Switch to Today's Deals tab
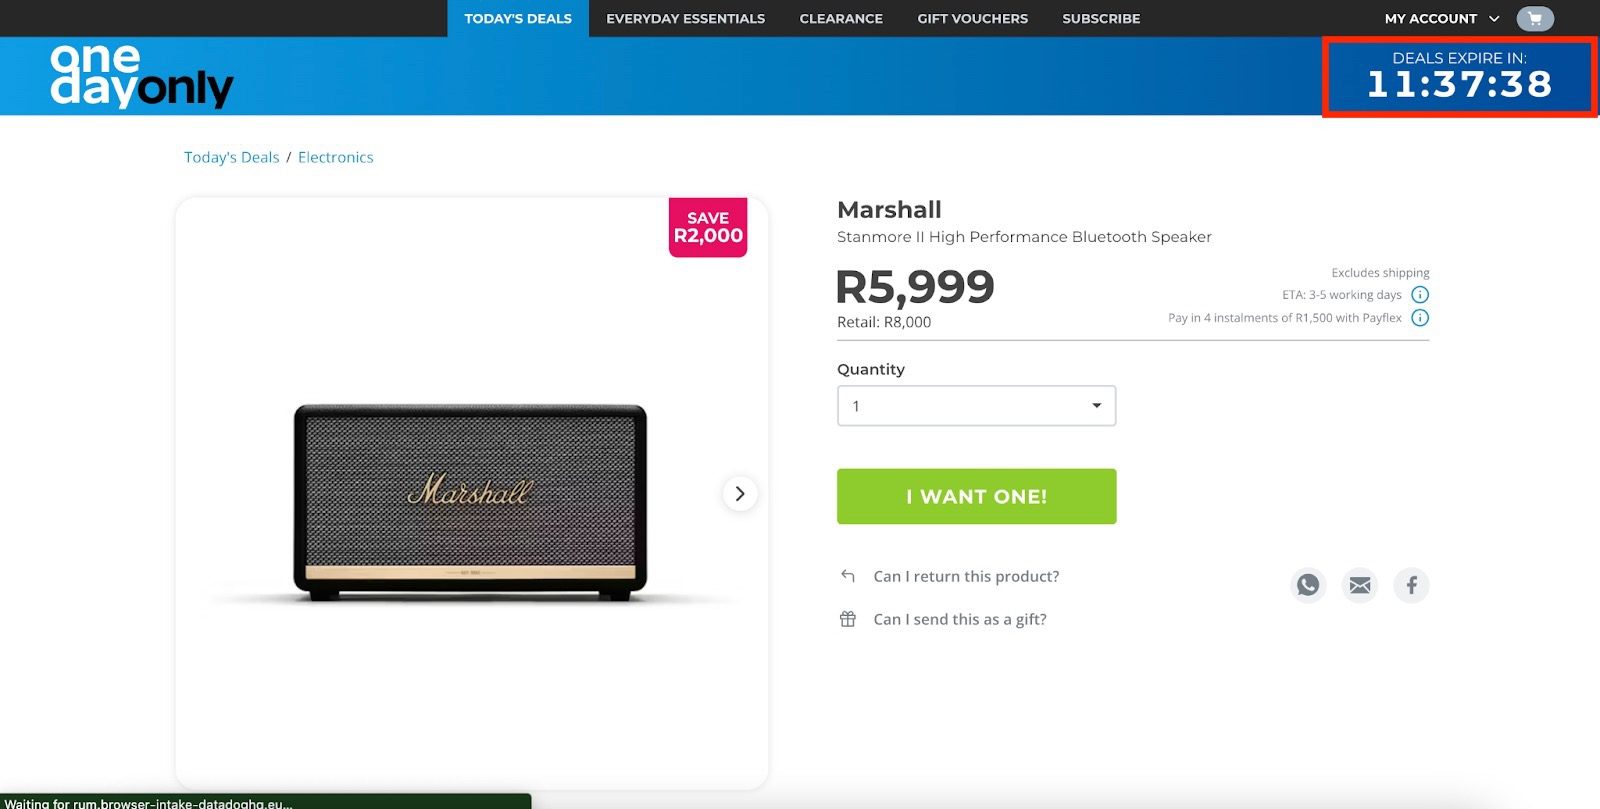Image resolution: width=1600 pixels, height=809 pixels. click(x=518, y=19)
